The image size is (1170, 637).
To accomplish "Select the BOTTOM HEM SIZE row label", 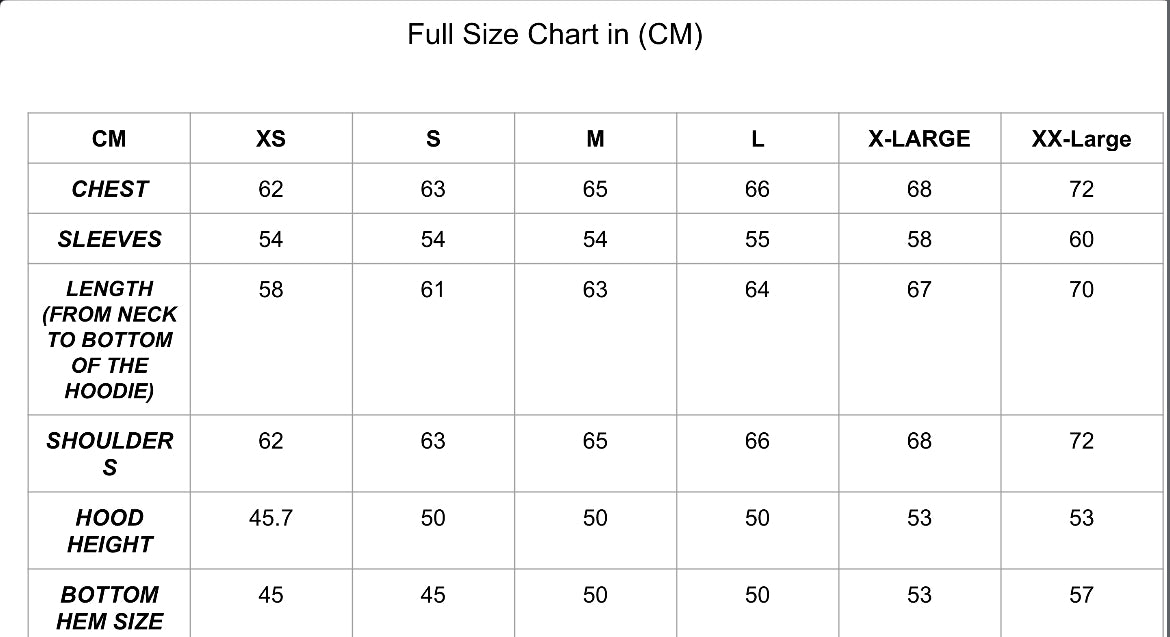I will [109, 607].
